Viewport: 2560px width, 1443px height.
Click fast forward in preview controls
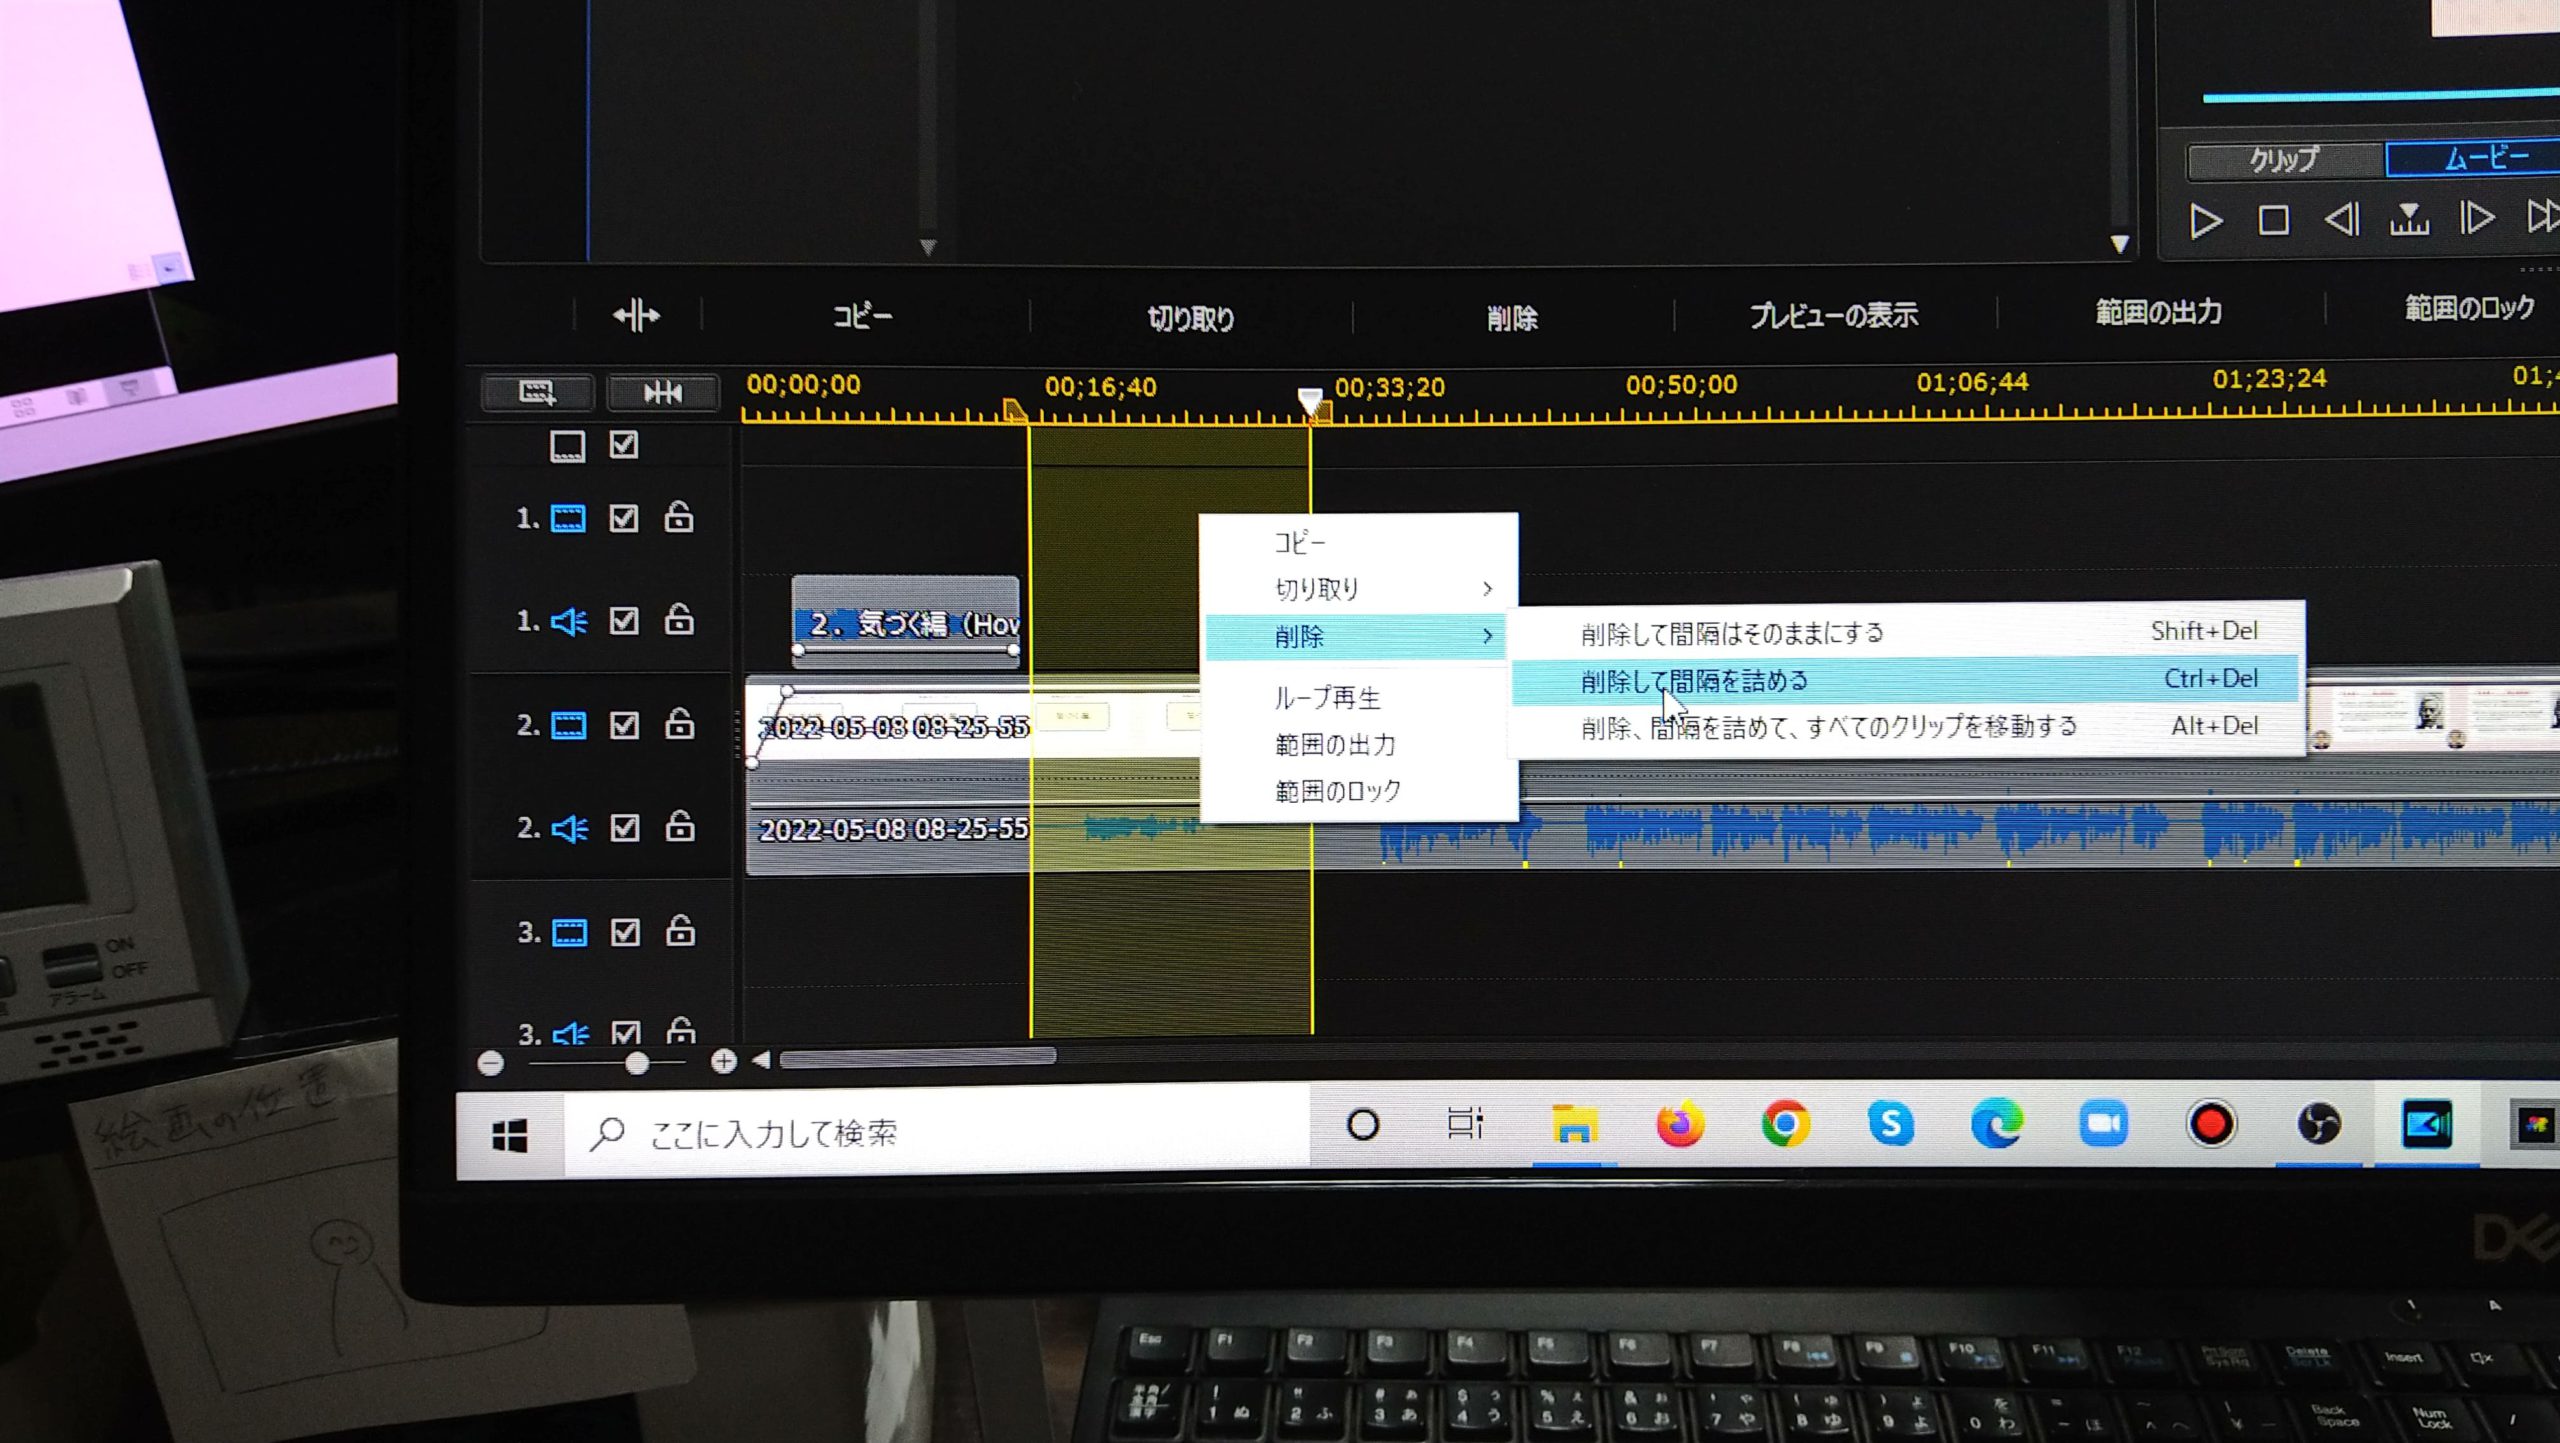[x=2543, y=216]
